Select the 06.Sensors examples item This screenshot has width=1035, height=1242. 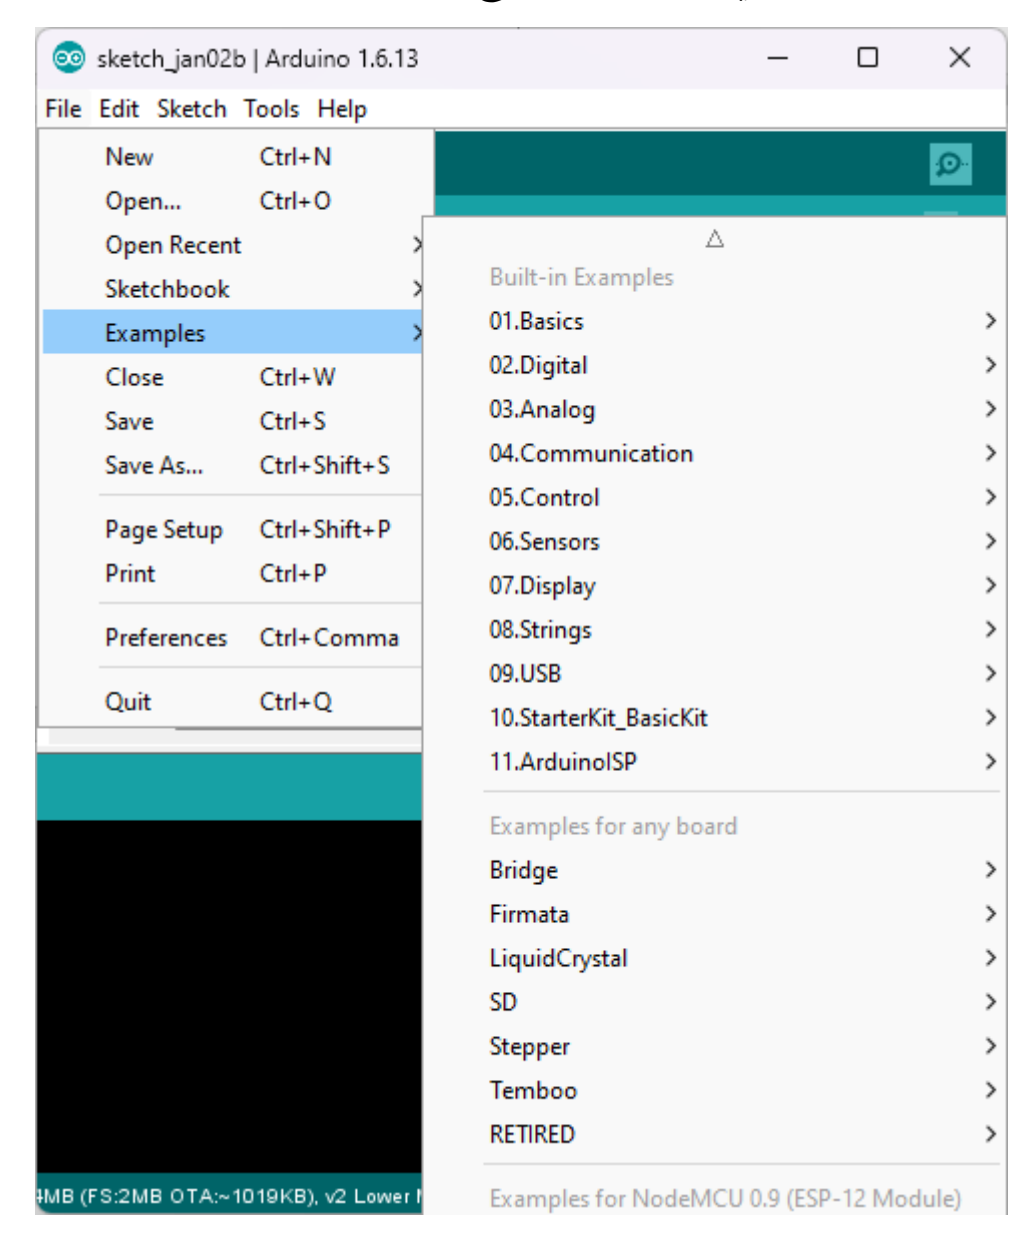point(544,541)
